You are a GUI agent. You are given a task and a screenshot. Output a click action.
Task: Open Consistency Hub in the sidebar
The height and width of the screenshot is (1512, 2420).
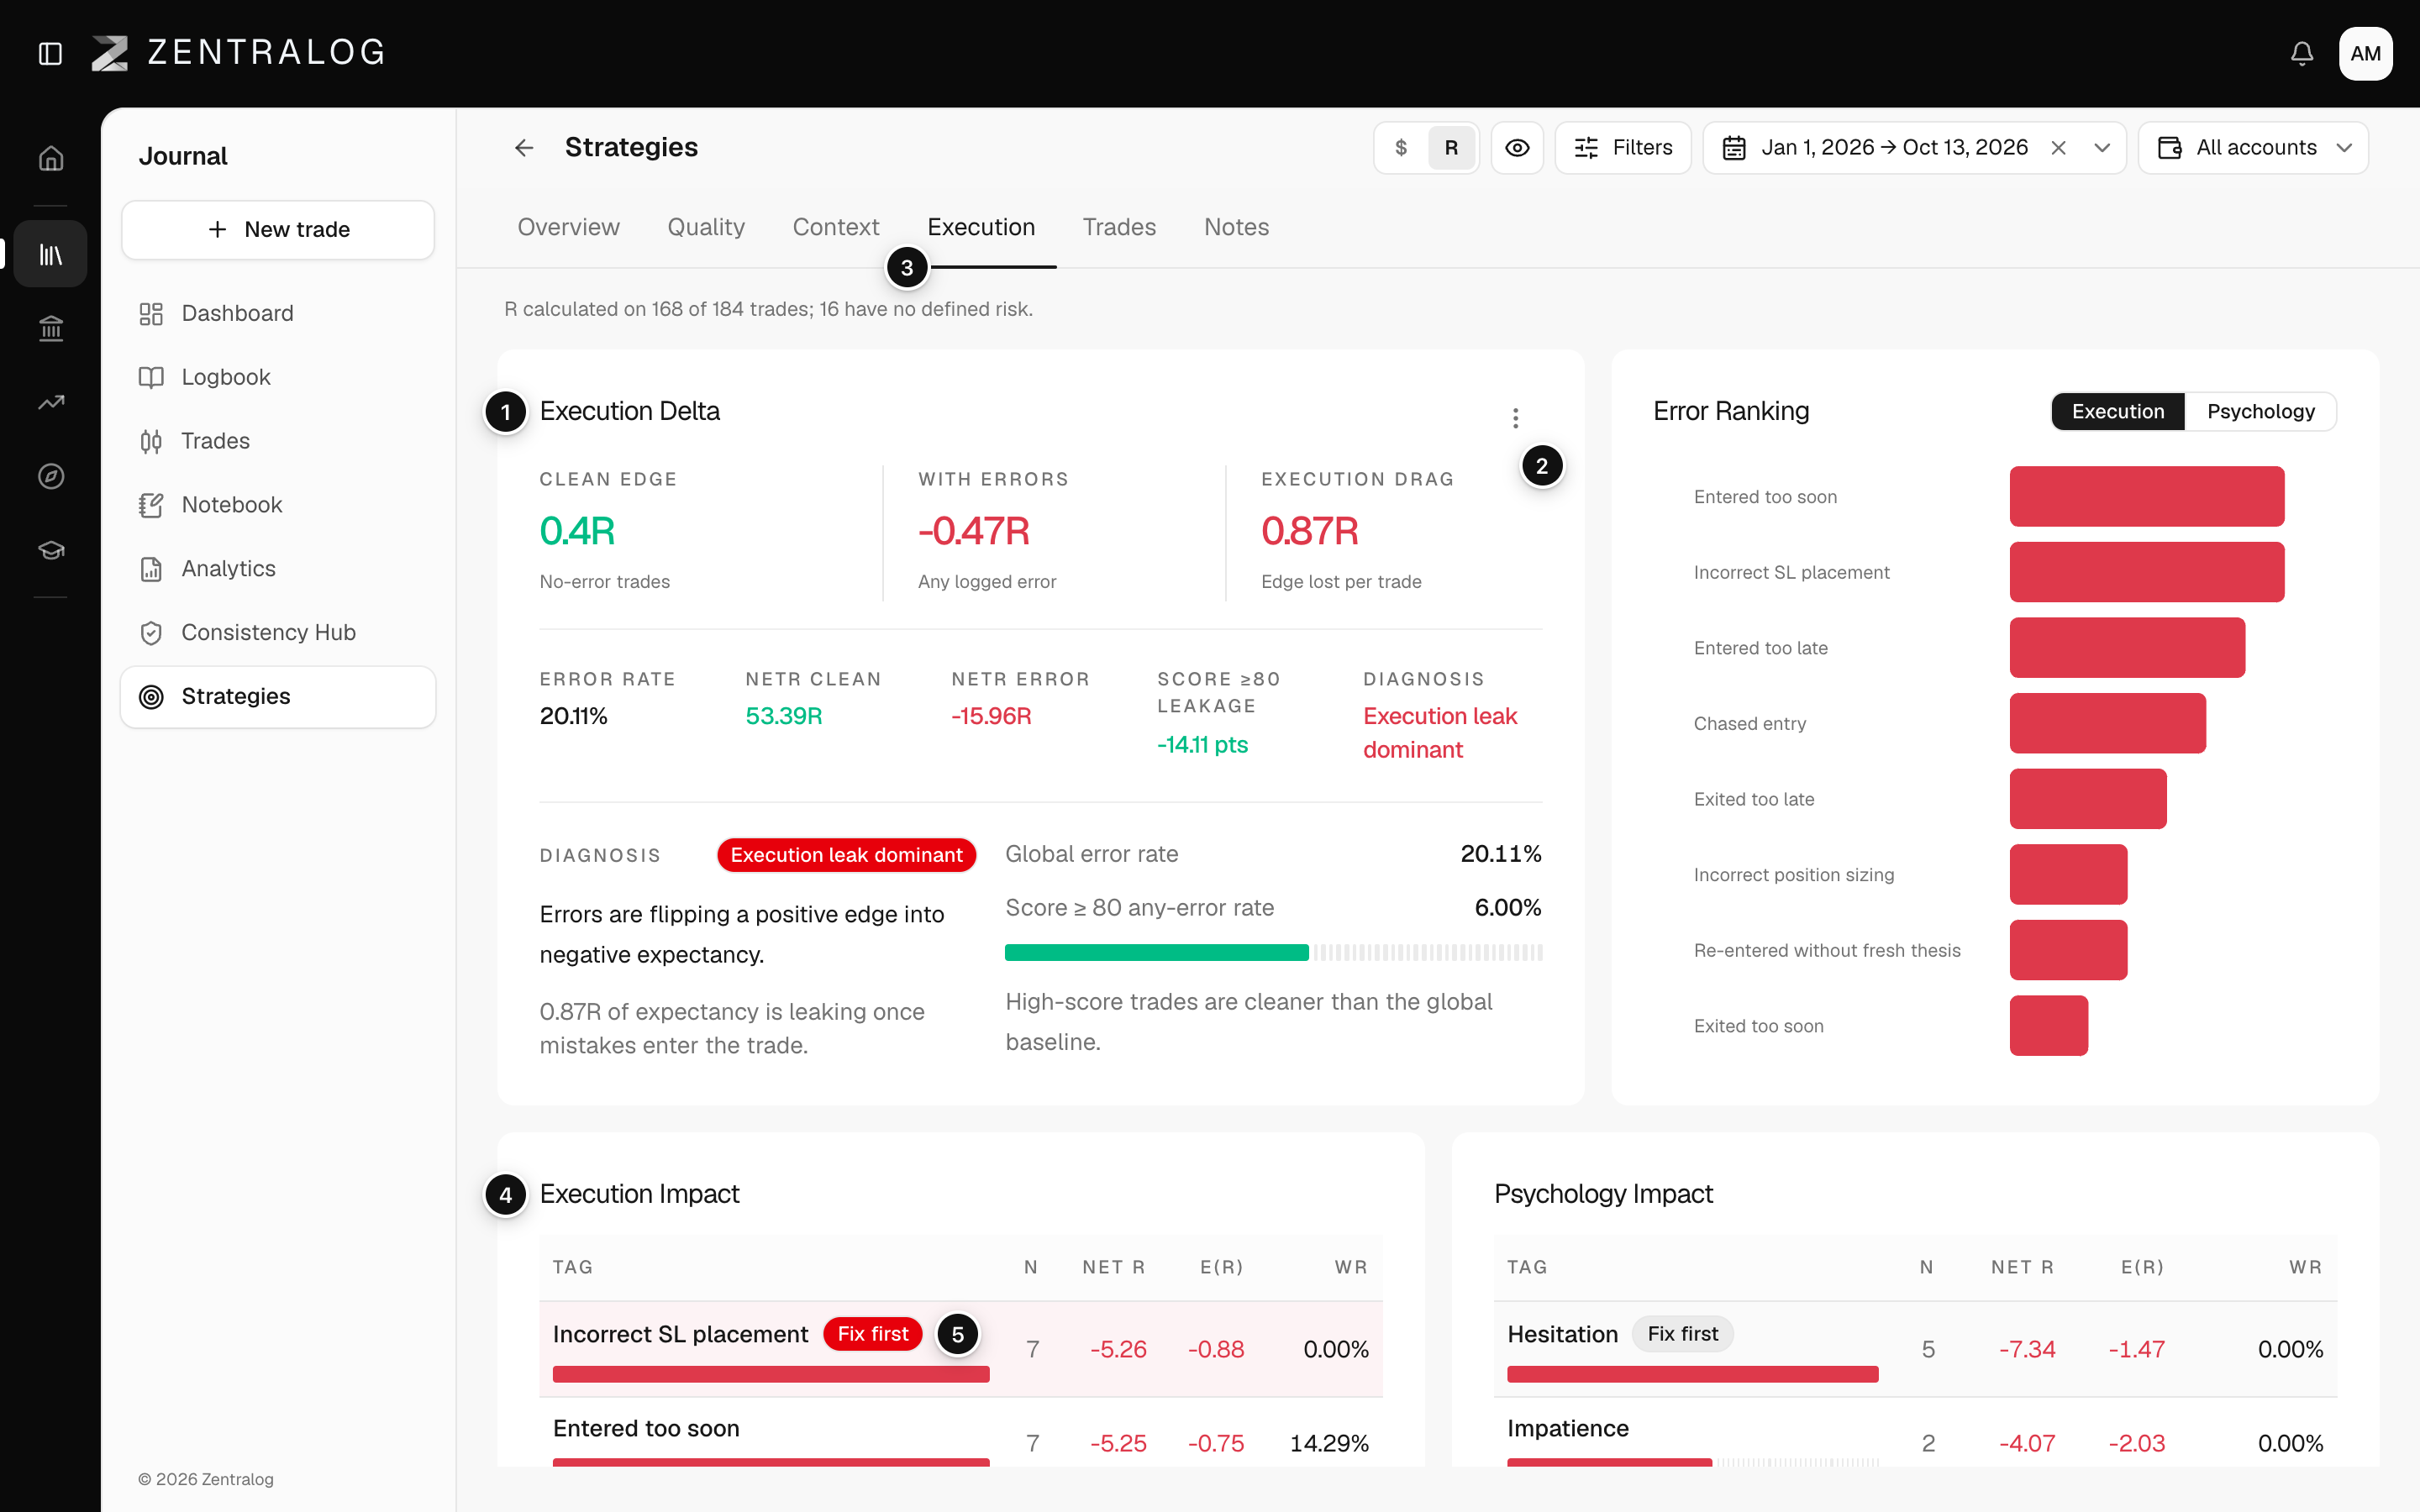pos(278,633)
